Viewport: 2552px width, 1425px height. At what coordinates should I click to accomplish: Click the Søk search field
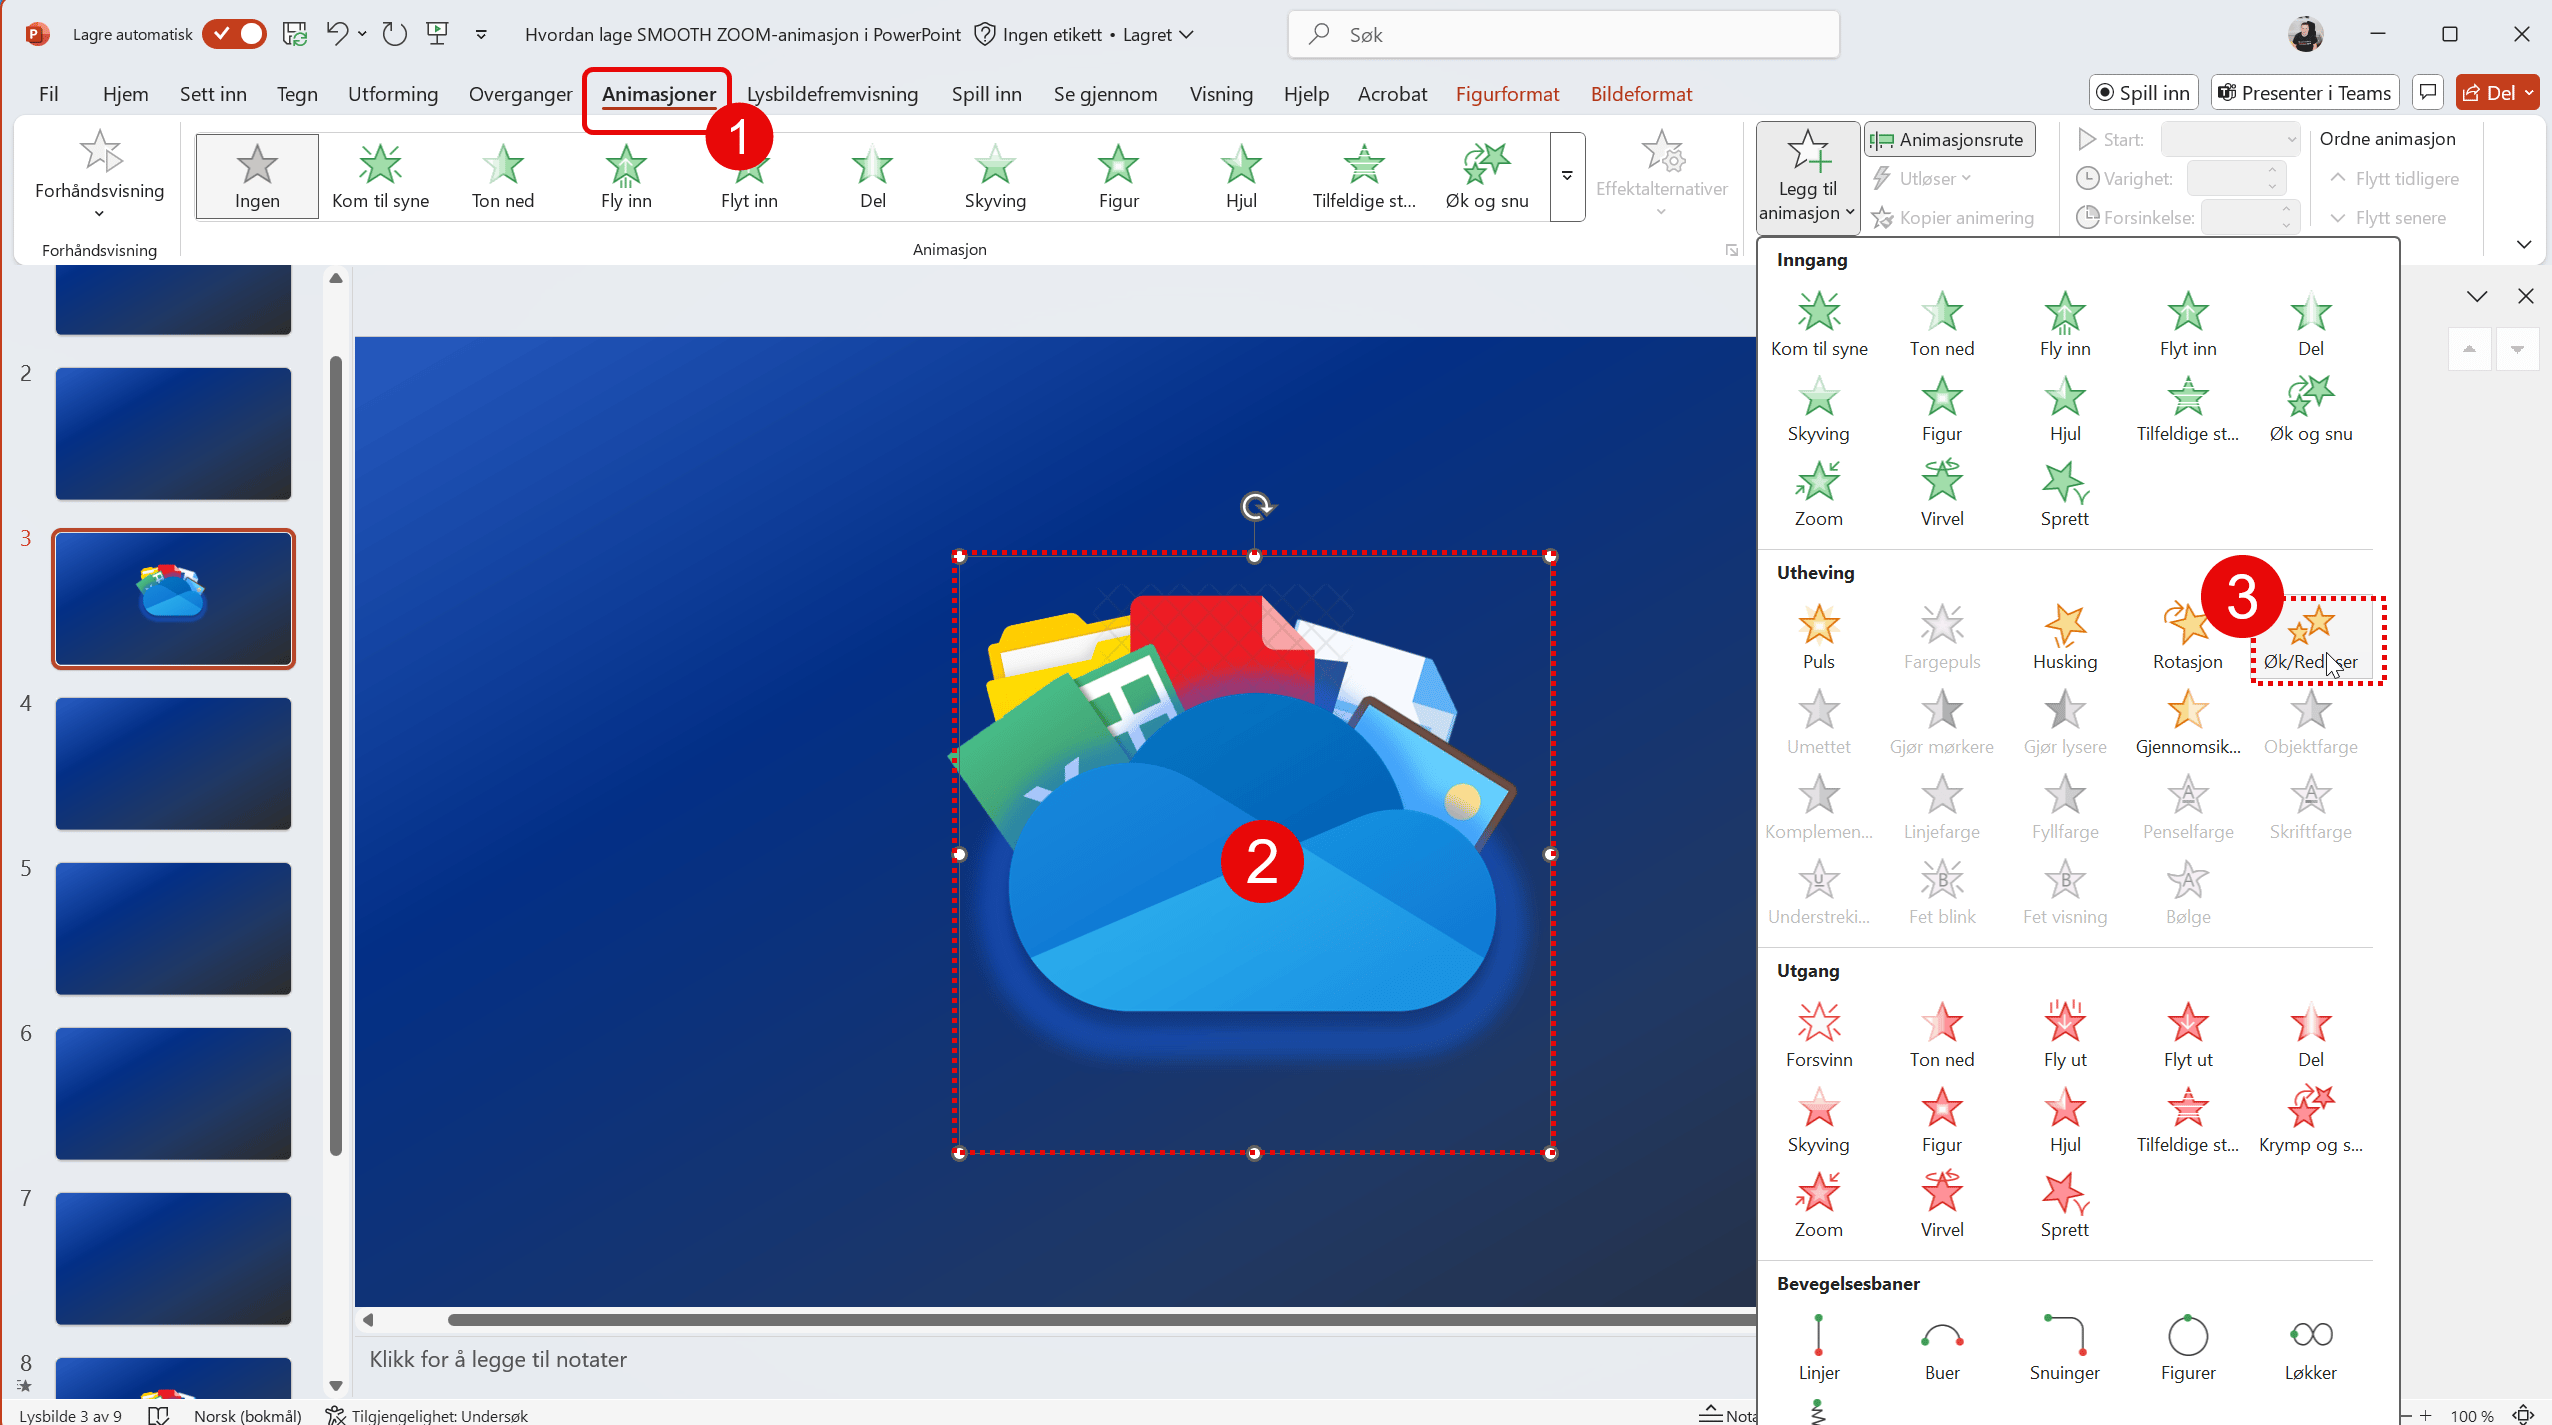coord(1564,34)
